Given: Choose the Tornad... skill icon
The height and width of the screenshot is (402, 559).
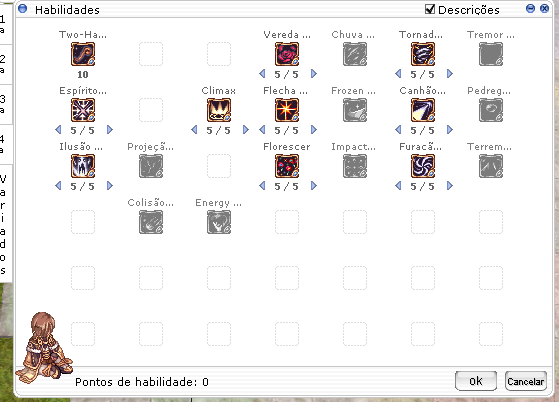Looking at the screenshot, I should tap(423, 54).
